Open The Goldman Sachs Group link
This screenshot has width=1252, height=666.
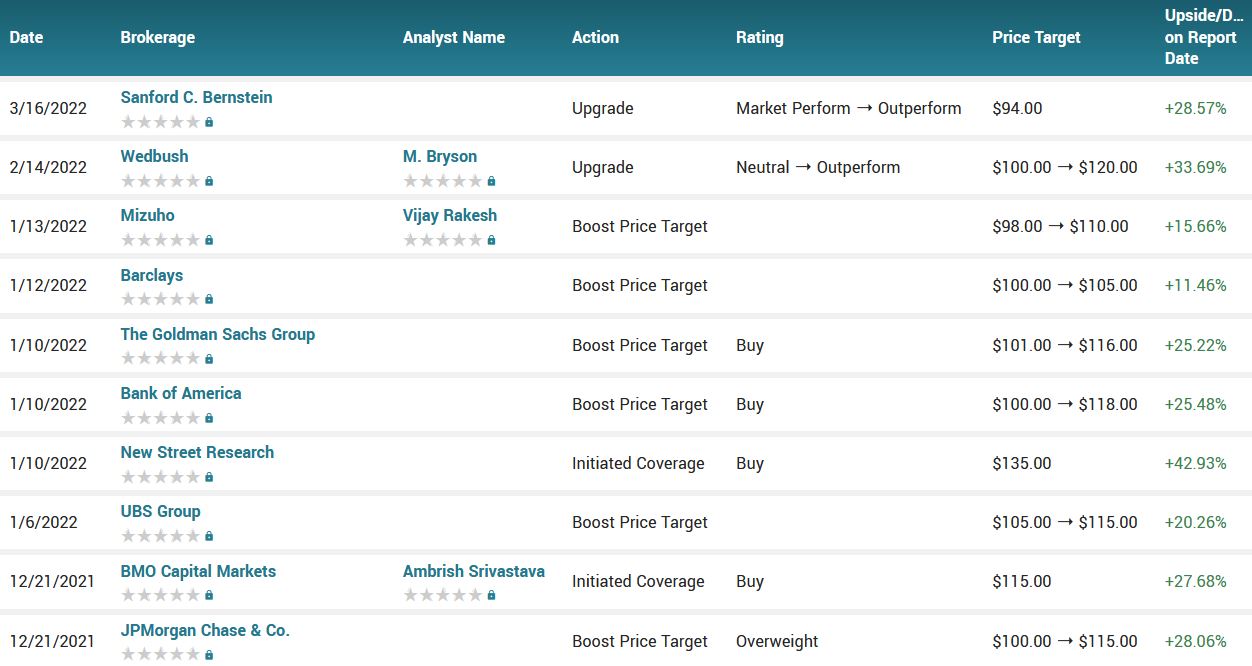(218, 334)
